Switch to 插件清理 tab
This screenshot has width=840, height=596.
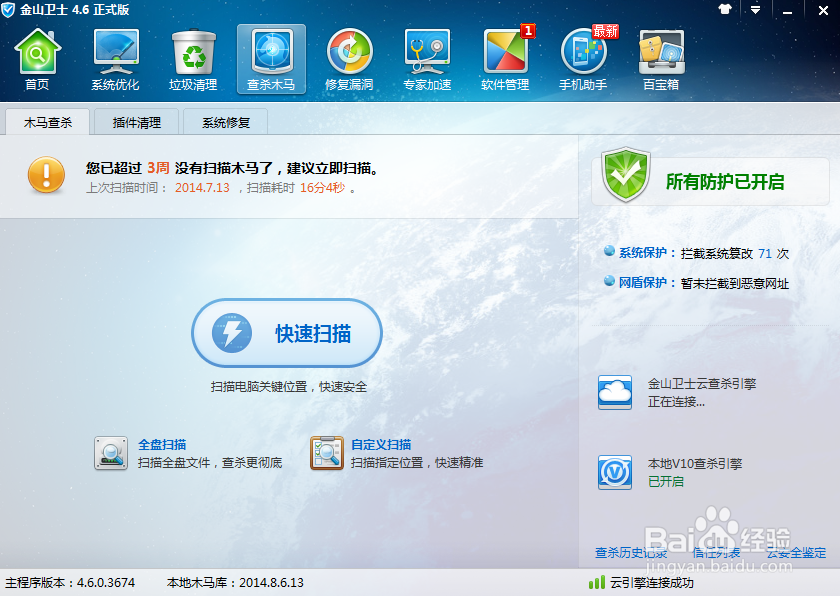(x=137, y=123)
